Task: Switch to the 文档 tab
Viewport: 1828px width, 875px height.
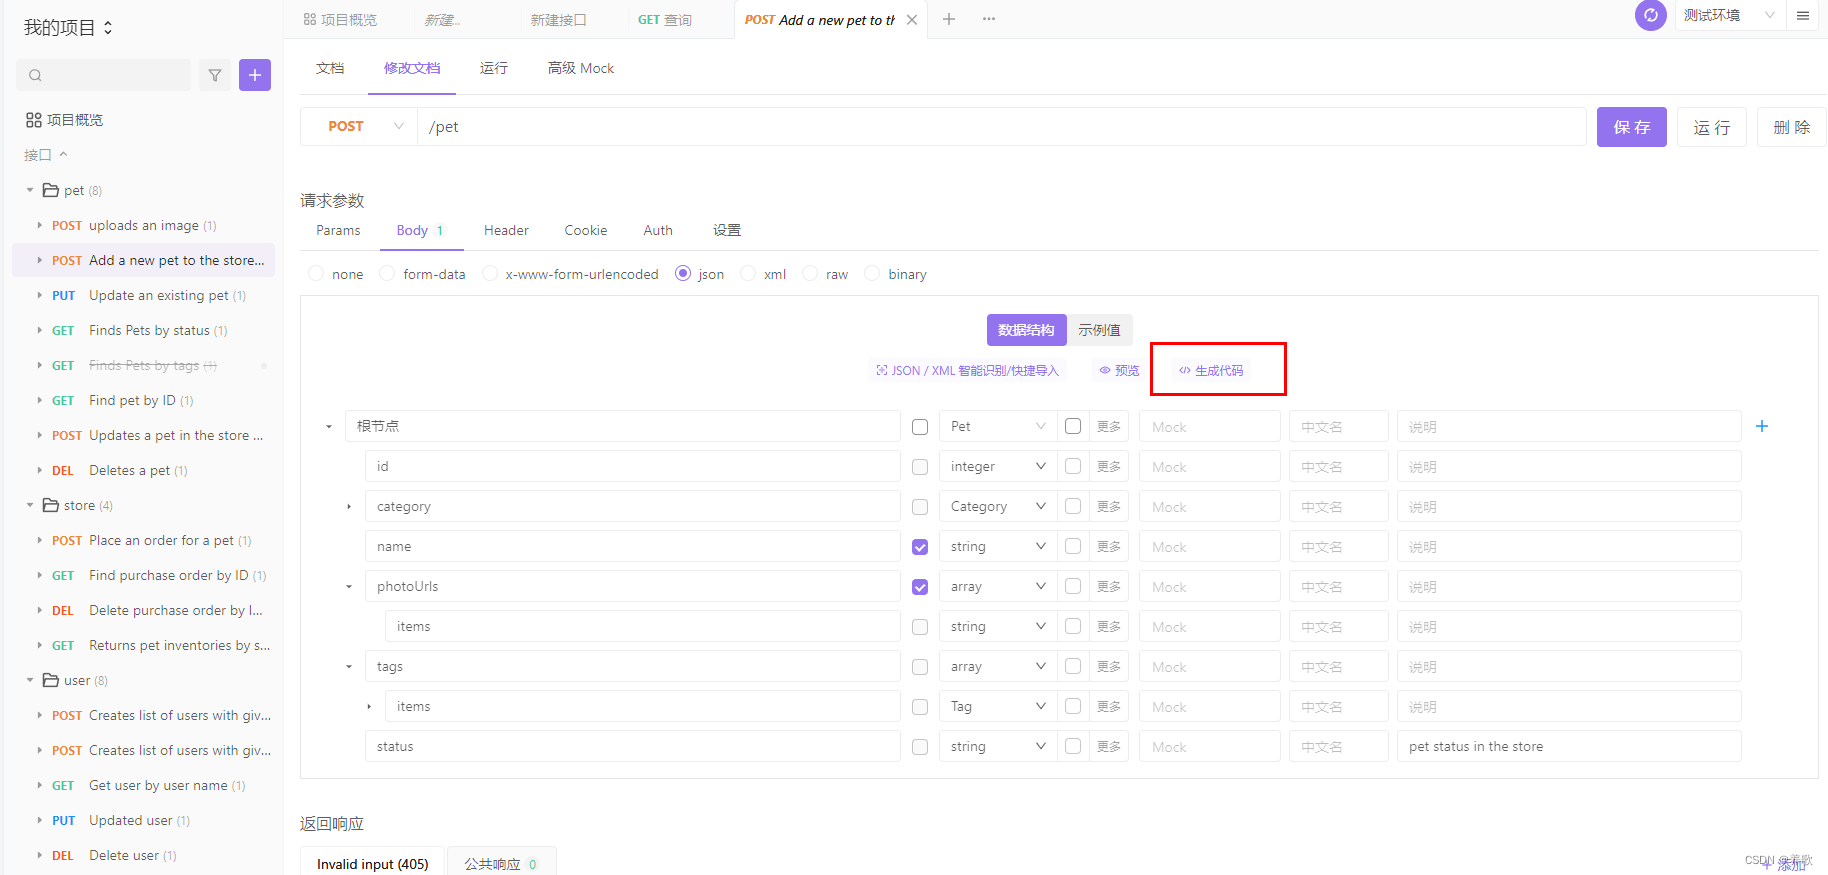Action: (330, 68)
